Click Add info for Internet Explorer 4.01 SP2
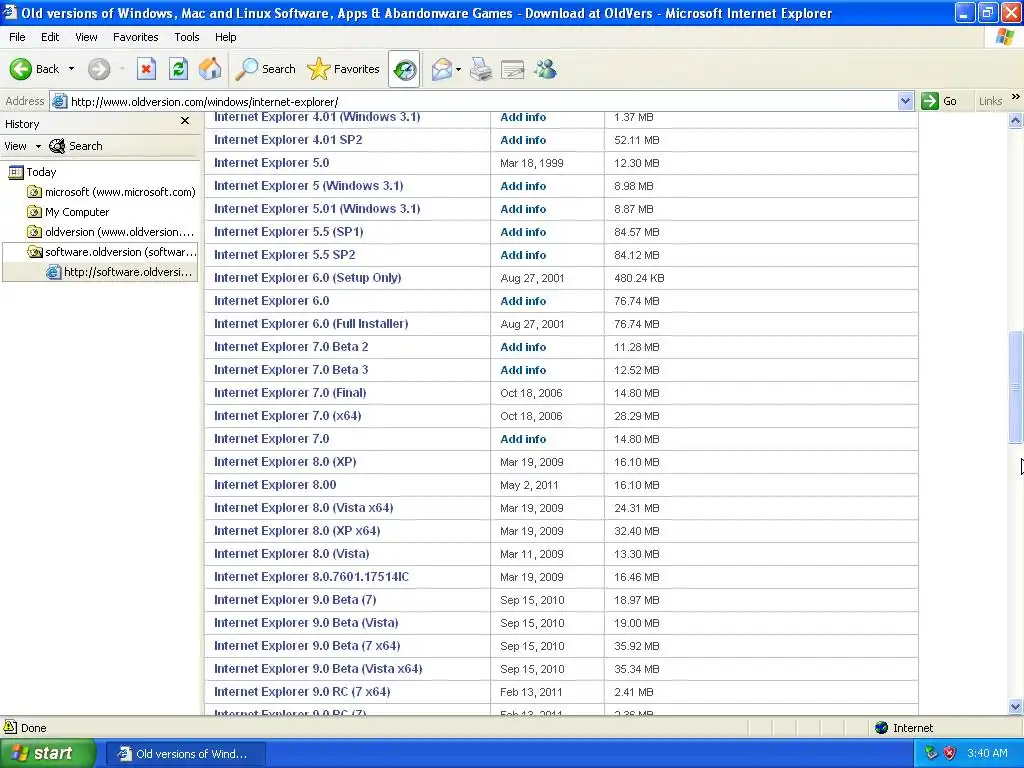Screen dimensions: 1024x768 523,140
